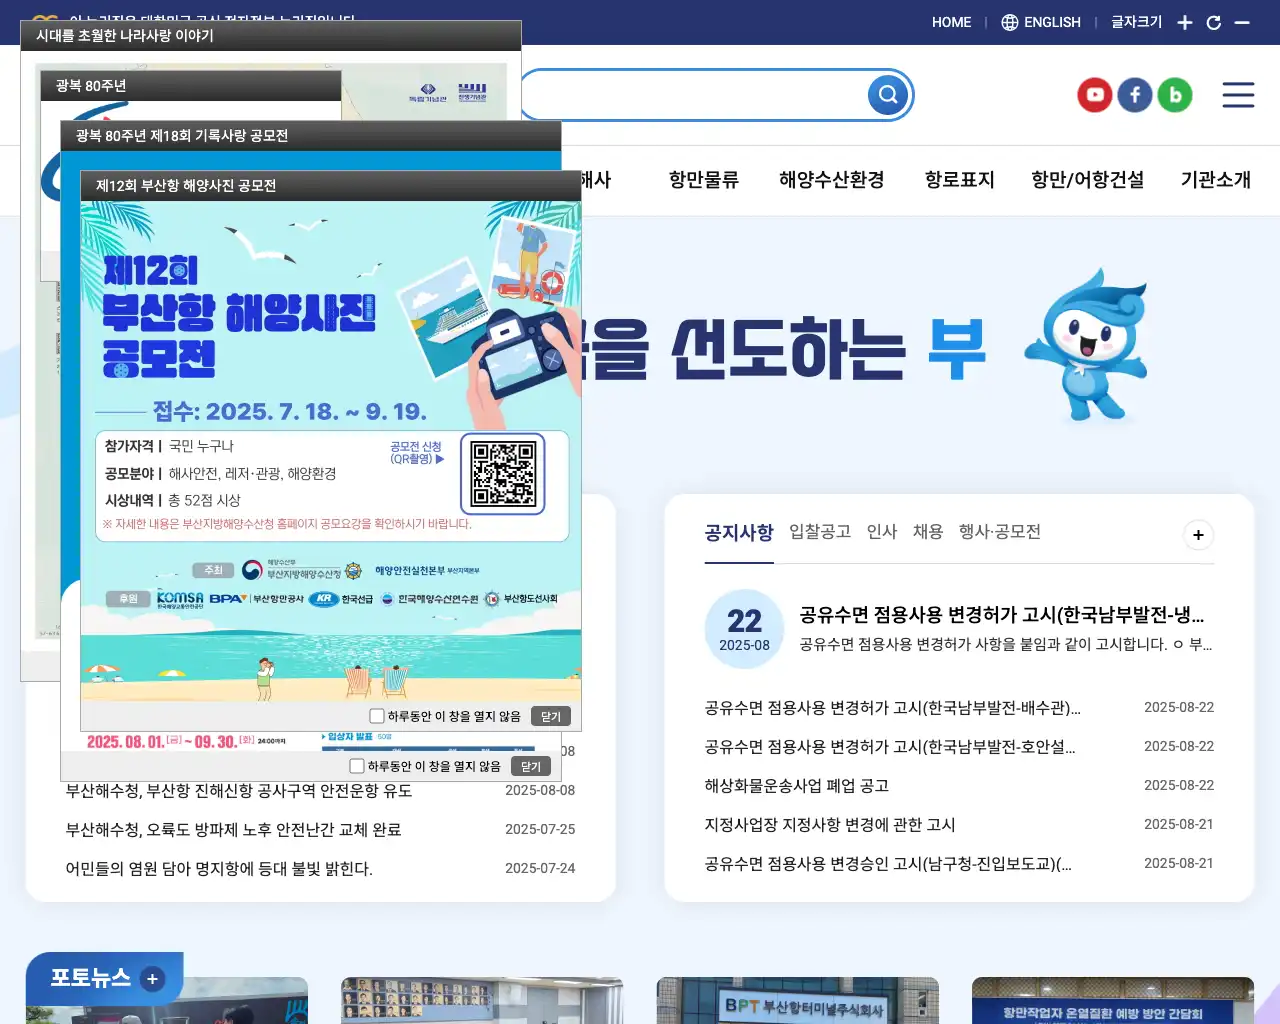1280x1024 pixels.
Task: Close the 기록사랑 공모전 popup with 닫기
Action: (x=531, y=766)
